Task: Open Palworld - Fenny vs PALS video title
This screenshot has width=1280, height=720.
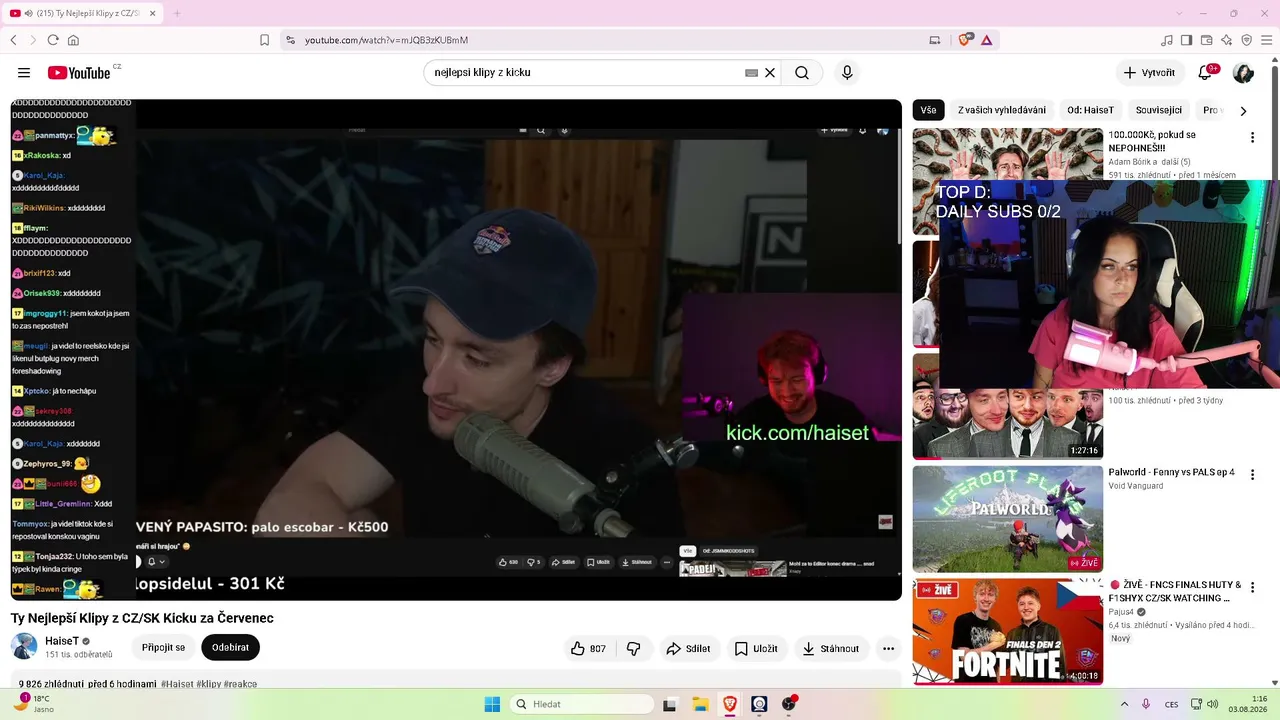Action: (x=1171, y=472)
